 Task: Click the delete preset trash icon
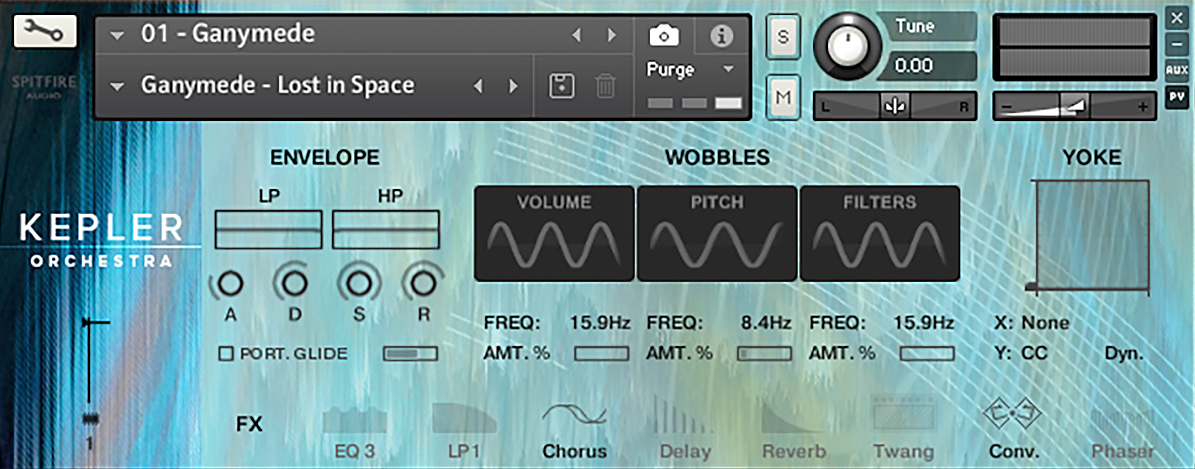pyautogui.click(x=605, y=86)
